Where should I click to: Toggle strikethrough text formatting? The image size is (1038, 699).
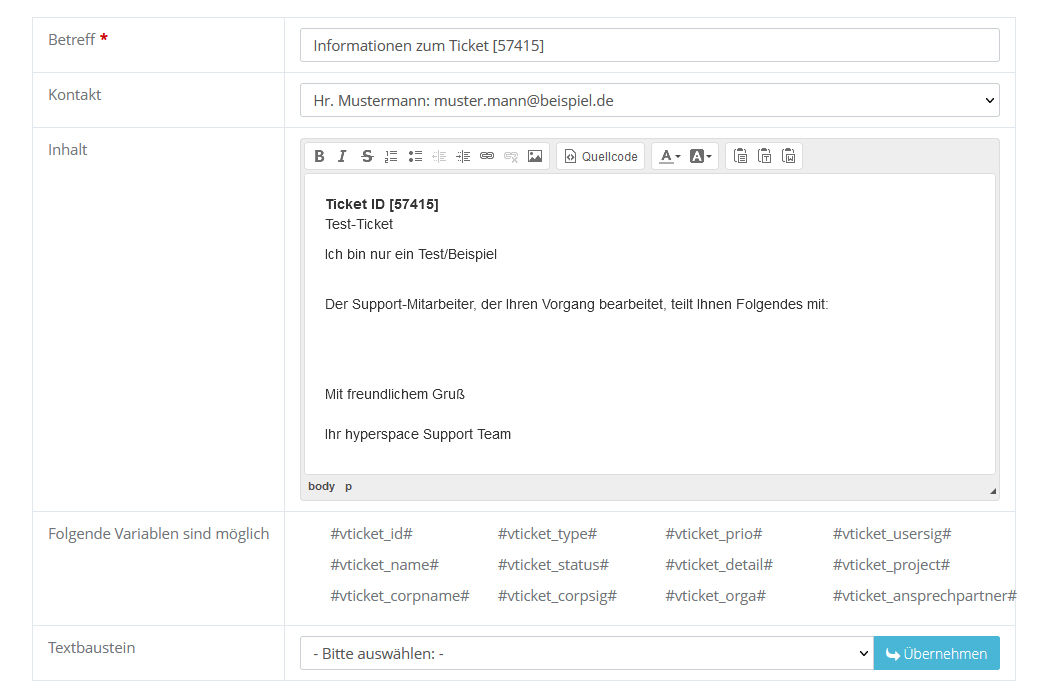367,156
